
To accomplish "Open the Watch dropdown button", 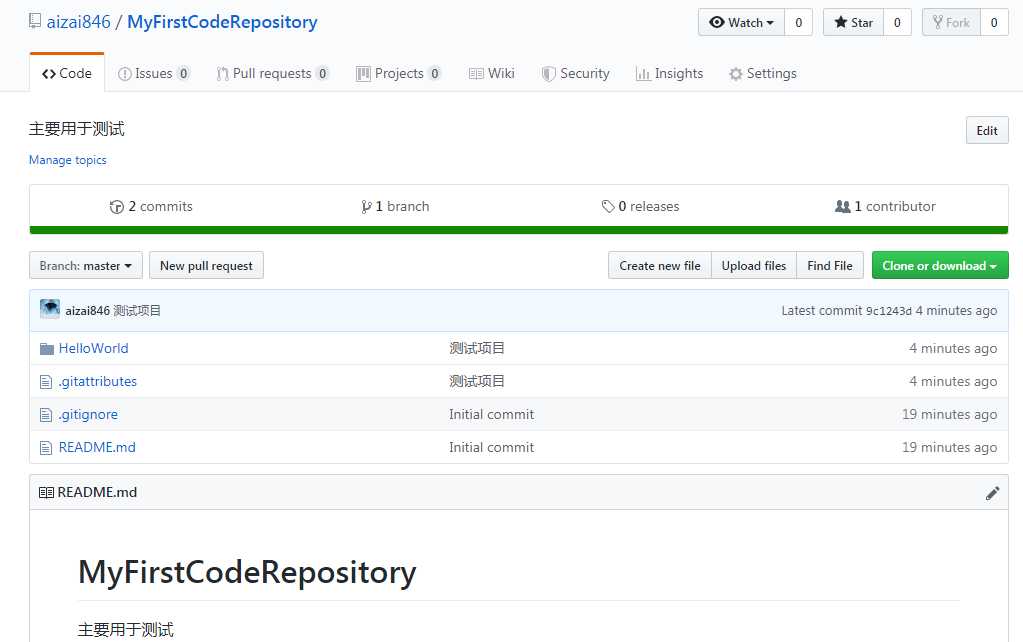I will coord(741,22).
